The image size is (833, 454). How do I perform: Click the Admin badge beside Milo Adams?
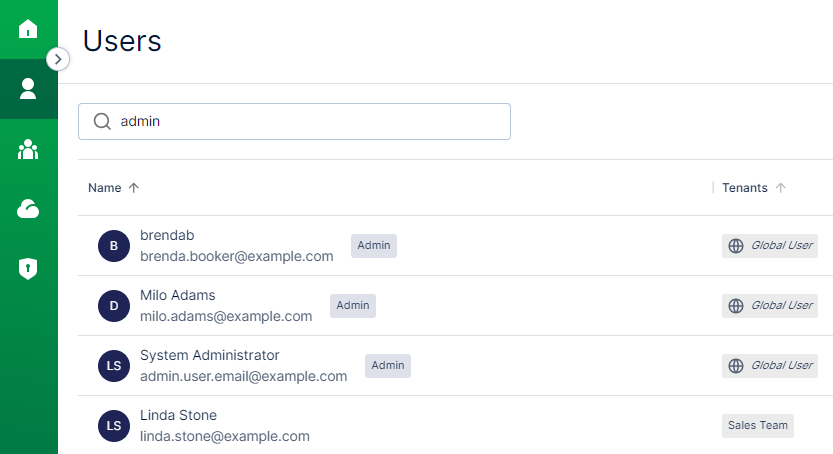(353, 306)
